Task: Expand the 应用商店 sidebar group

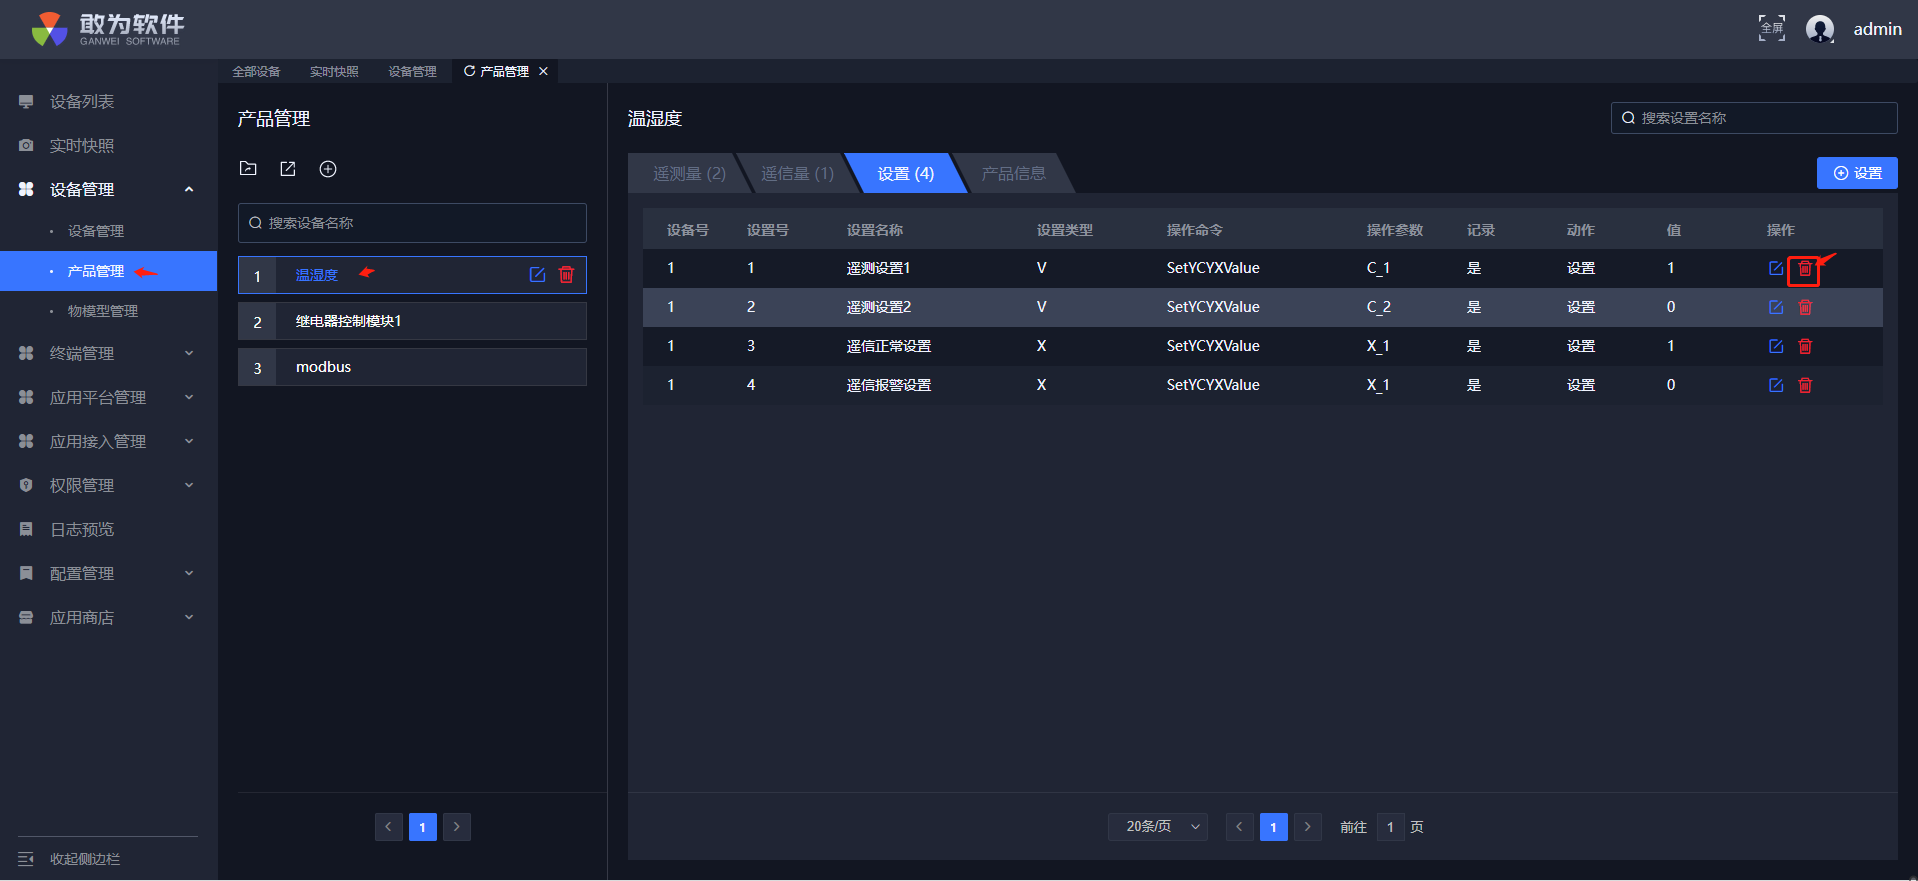Action: coord(108,618)
